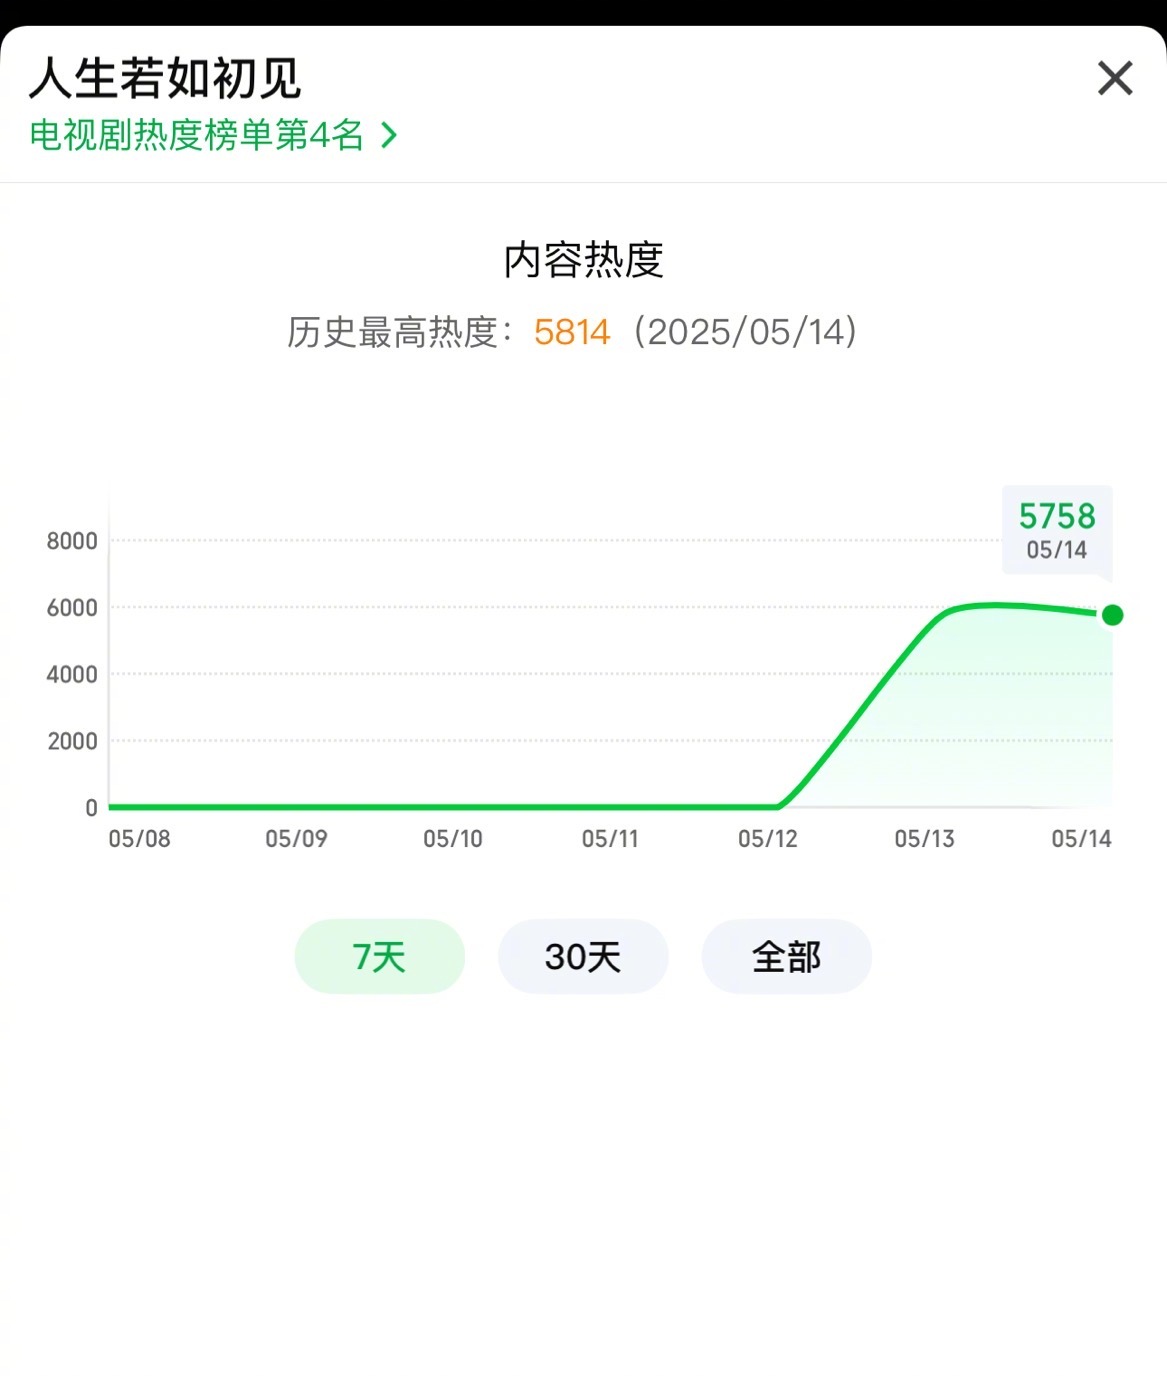1167x1376 pixels.
Task: Tap the 6000 y-axis label
Action: 72,608
